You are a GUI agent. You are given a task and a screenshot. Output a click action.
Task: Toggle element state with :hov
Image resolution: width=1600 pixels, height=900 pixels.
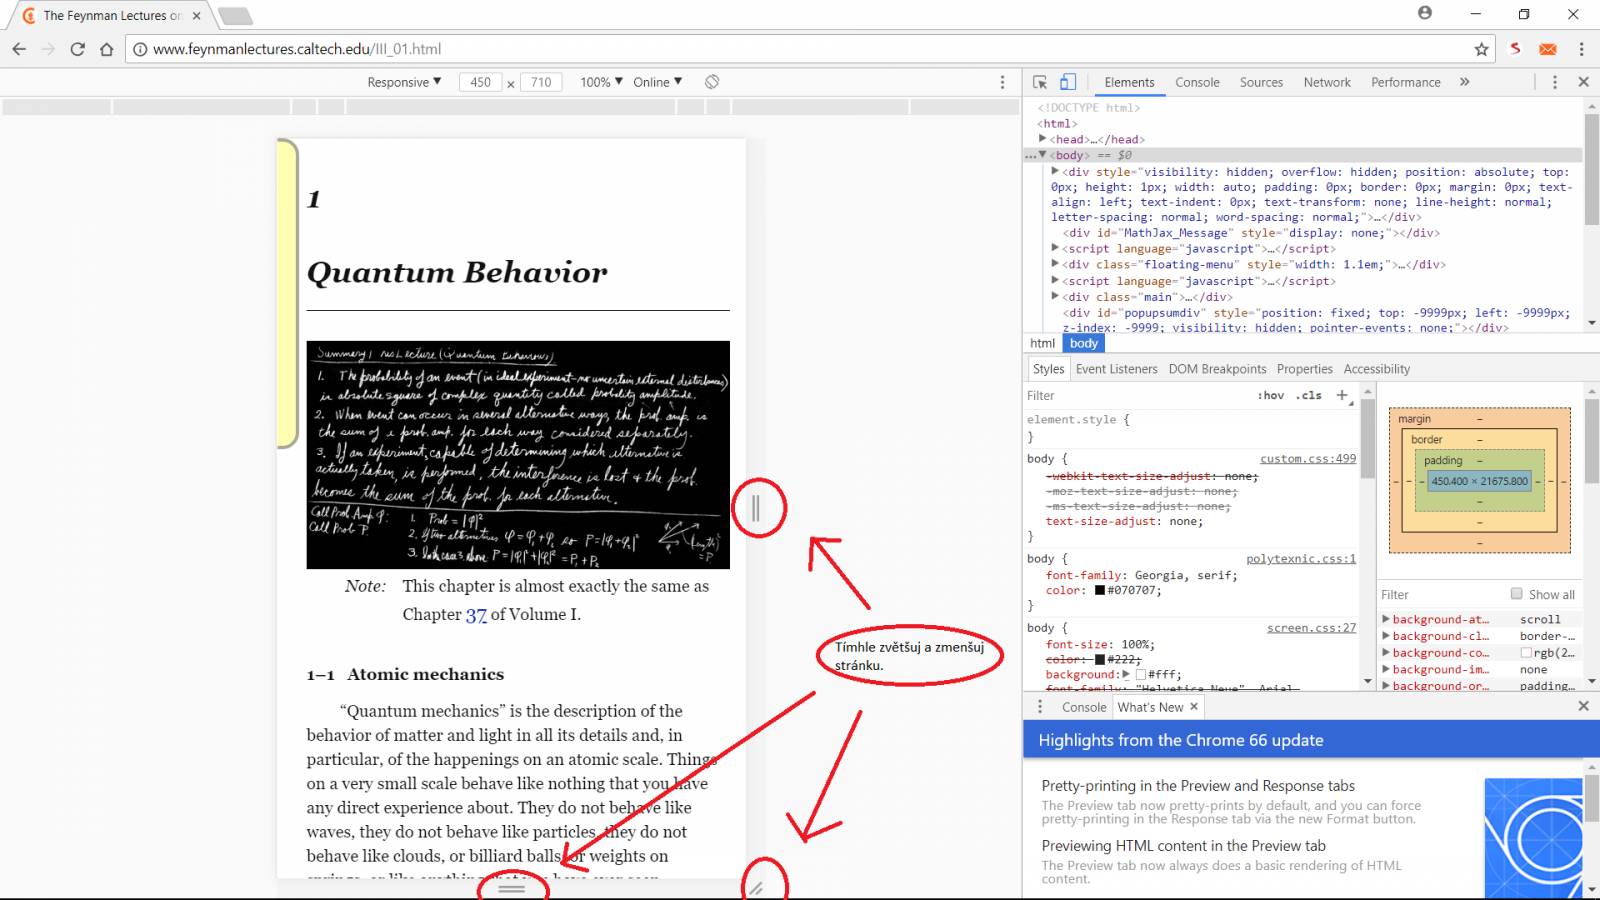coord(1271,395)
